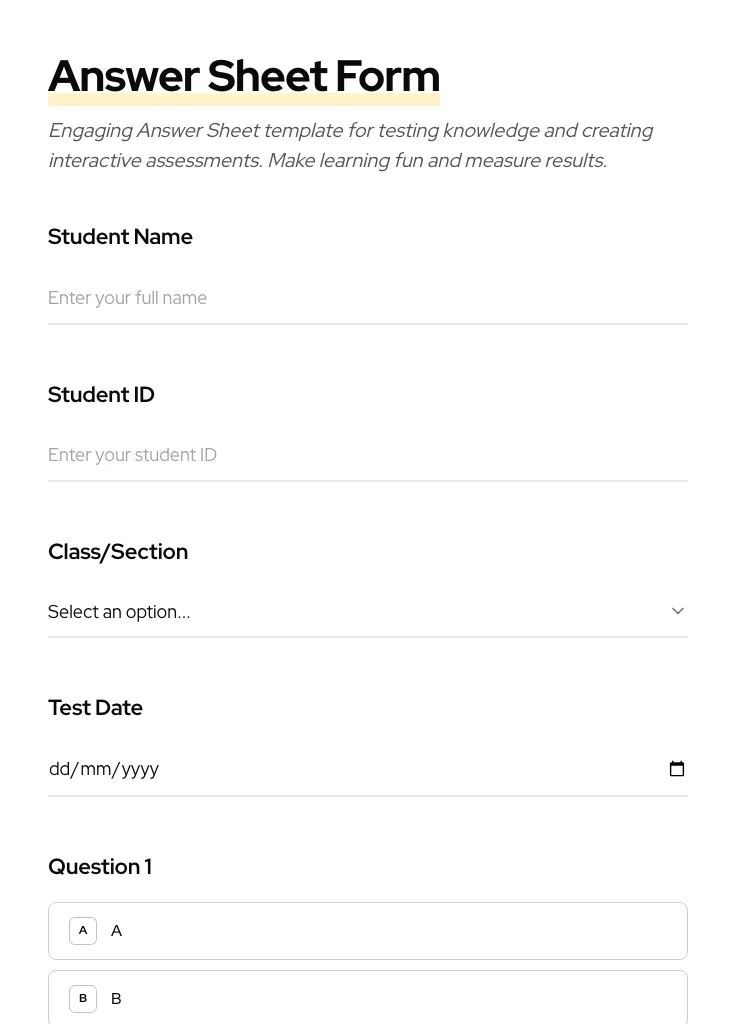736x1024 pixels.
Task: Click the Class/Section dropdown chevron
Action: point(678,610)
